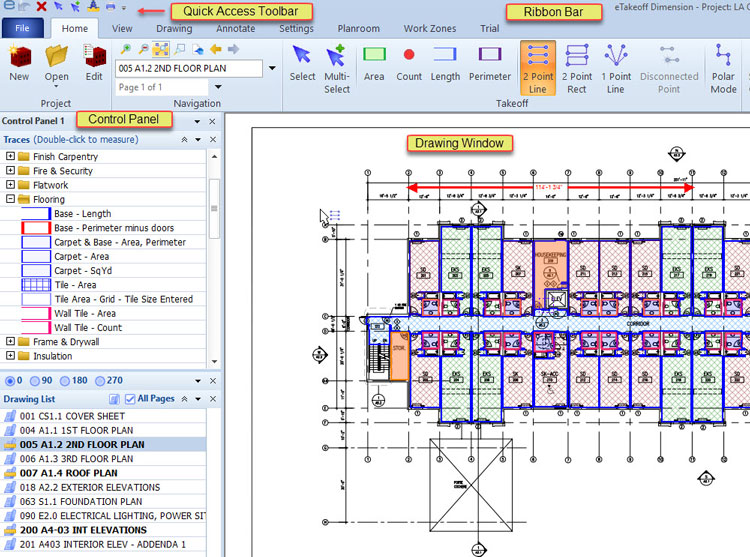This screenshot has width=750, height=557.
Task: Click the New project icon
Action: [19, 56]
